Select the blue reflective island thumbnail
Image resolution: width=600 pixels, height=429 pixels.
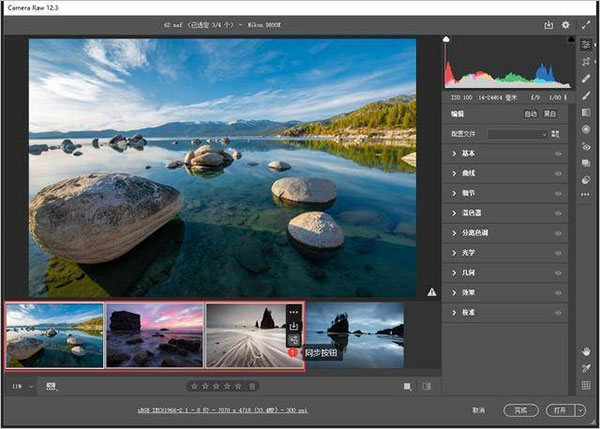pos(355,335)
